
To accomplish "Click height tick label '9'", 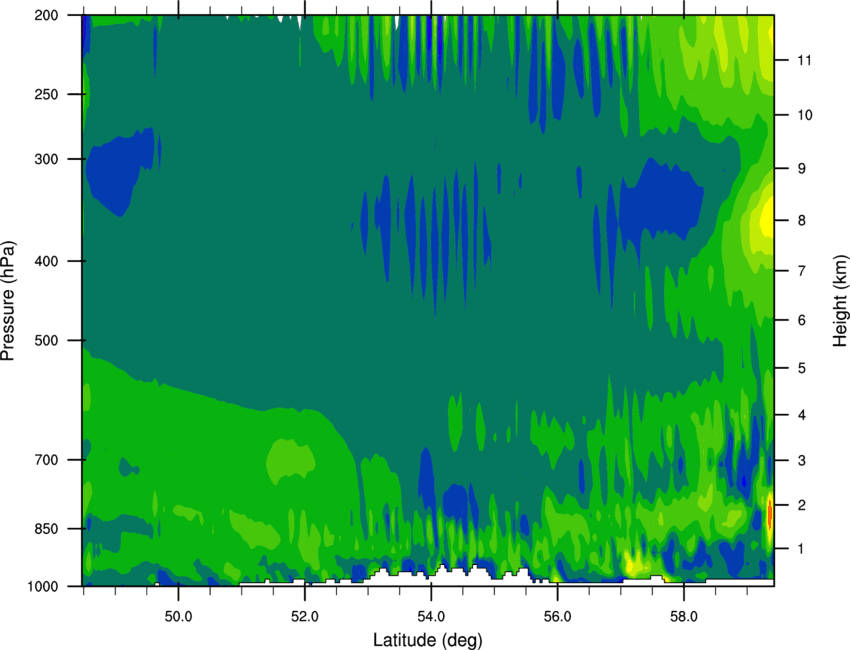I will coord(802,169).
